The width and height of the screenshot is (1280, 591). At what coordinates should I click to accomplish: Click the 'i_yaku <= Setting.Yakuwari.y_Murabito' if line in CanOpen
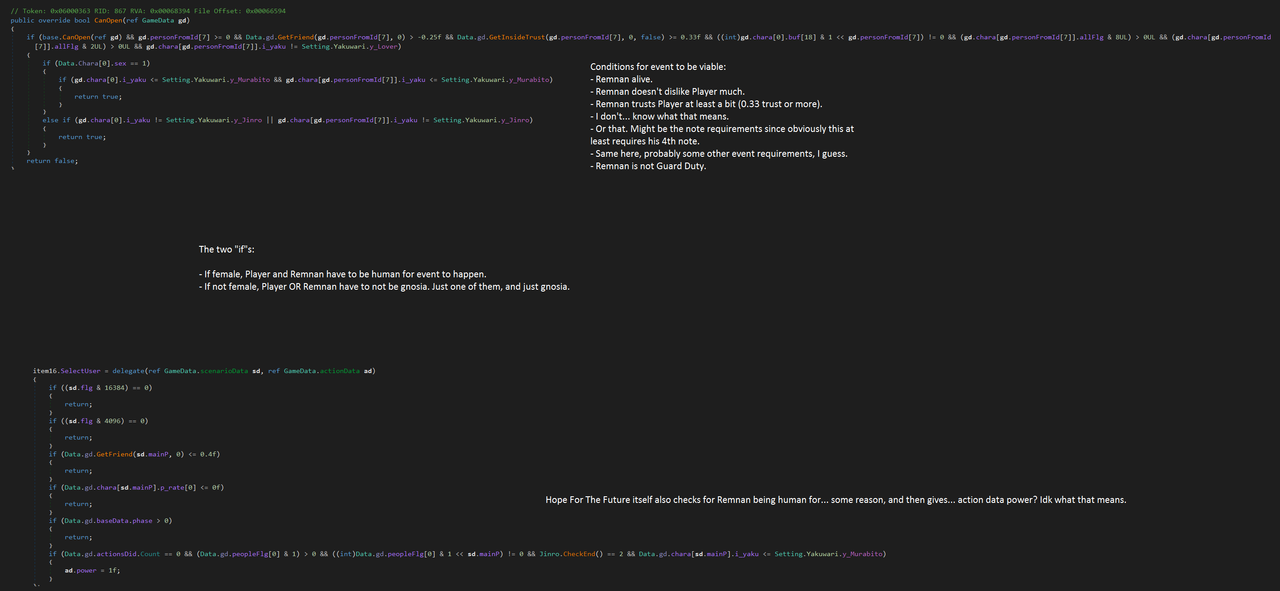305,79
